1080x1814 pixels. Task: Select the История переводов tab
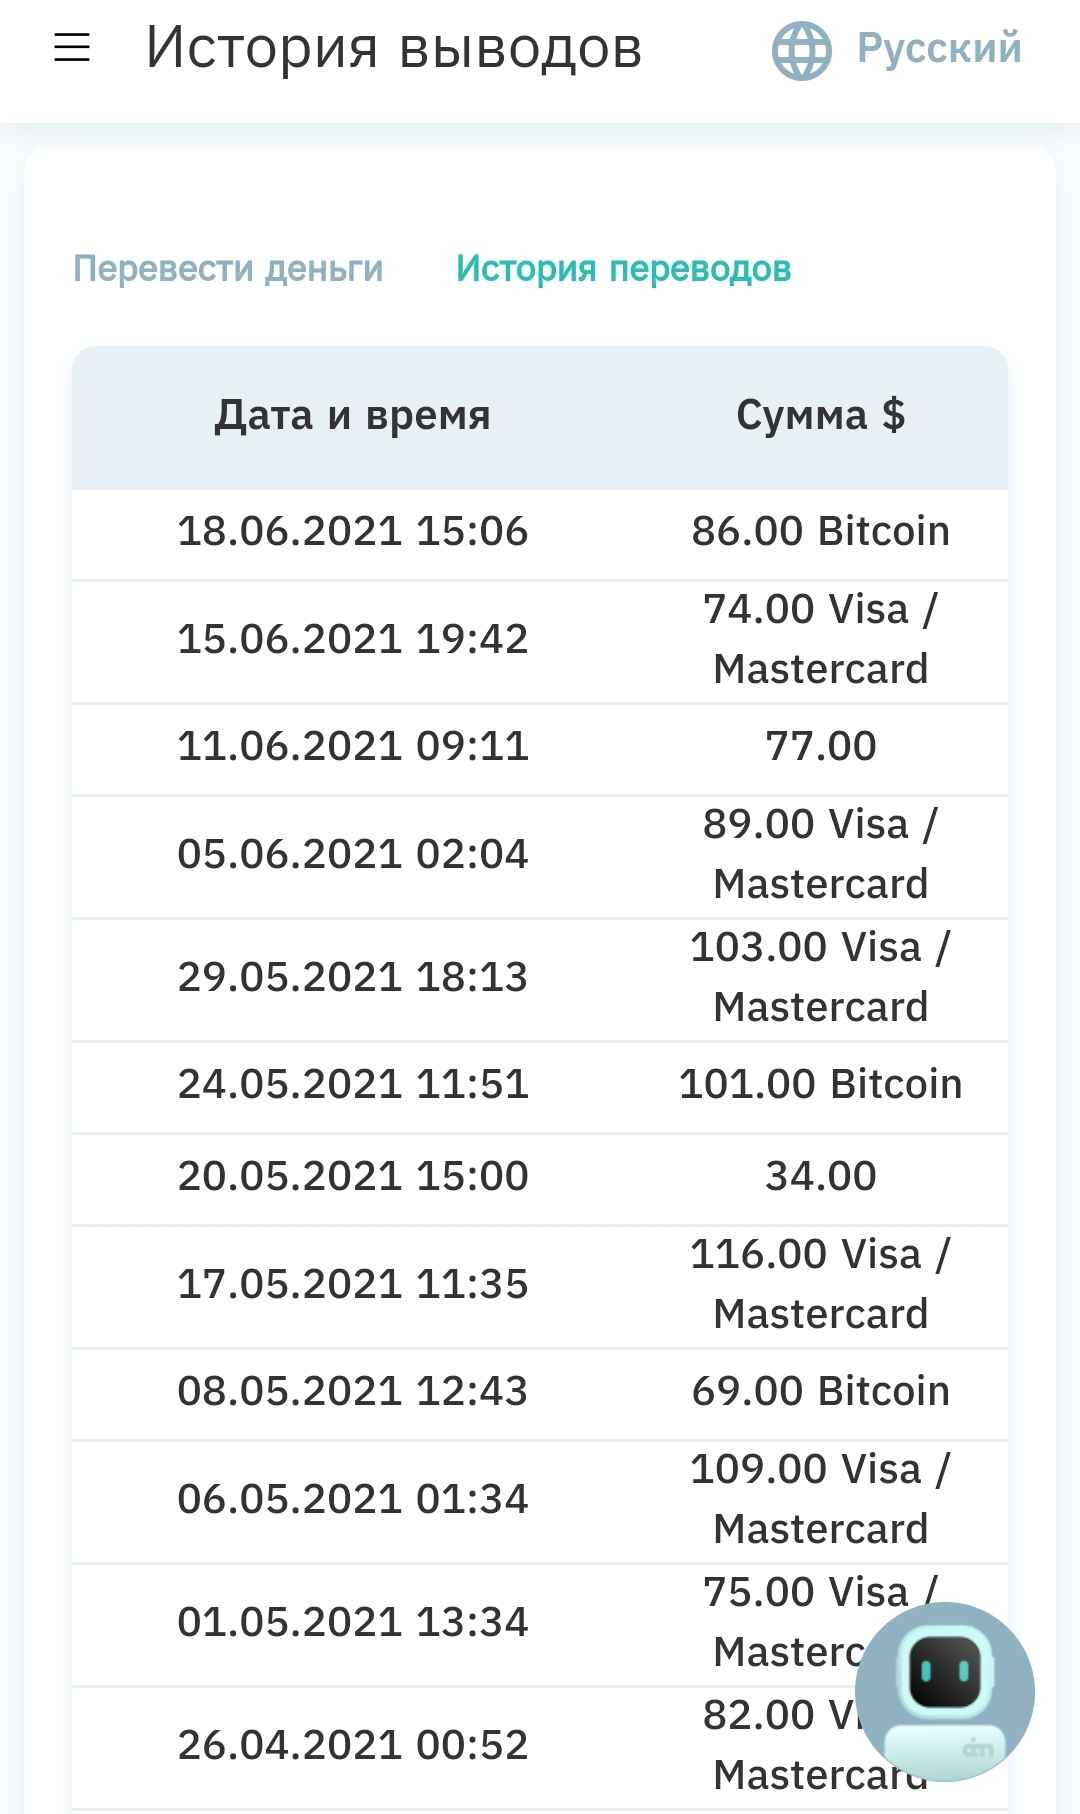pos(623,268)
